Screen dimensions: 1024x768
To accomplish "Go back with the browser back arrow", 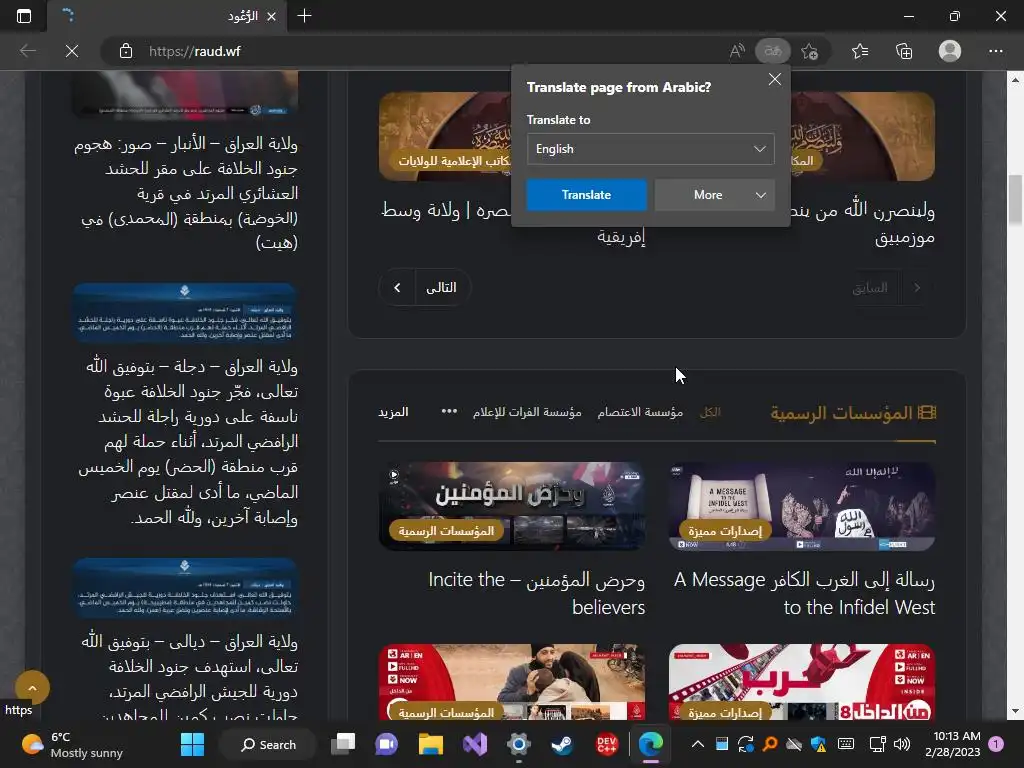I will click(x=27, y=51).
